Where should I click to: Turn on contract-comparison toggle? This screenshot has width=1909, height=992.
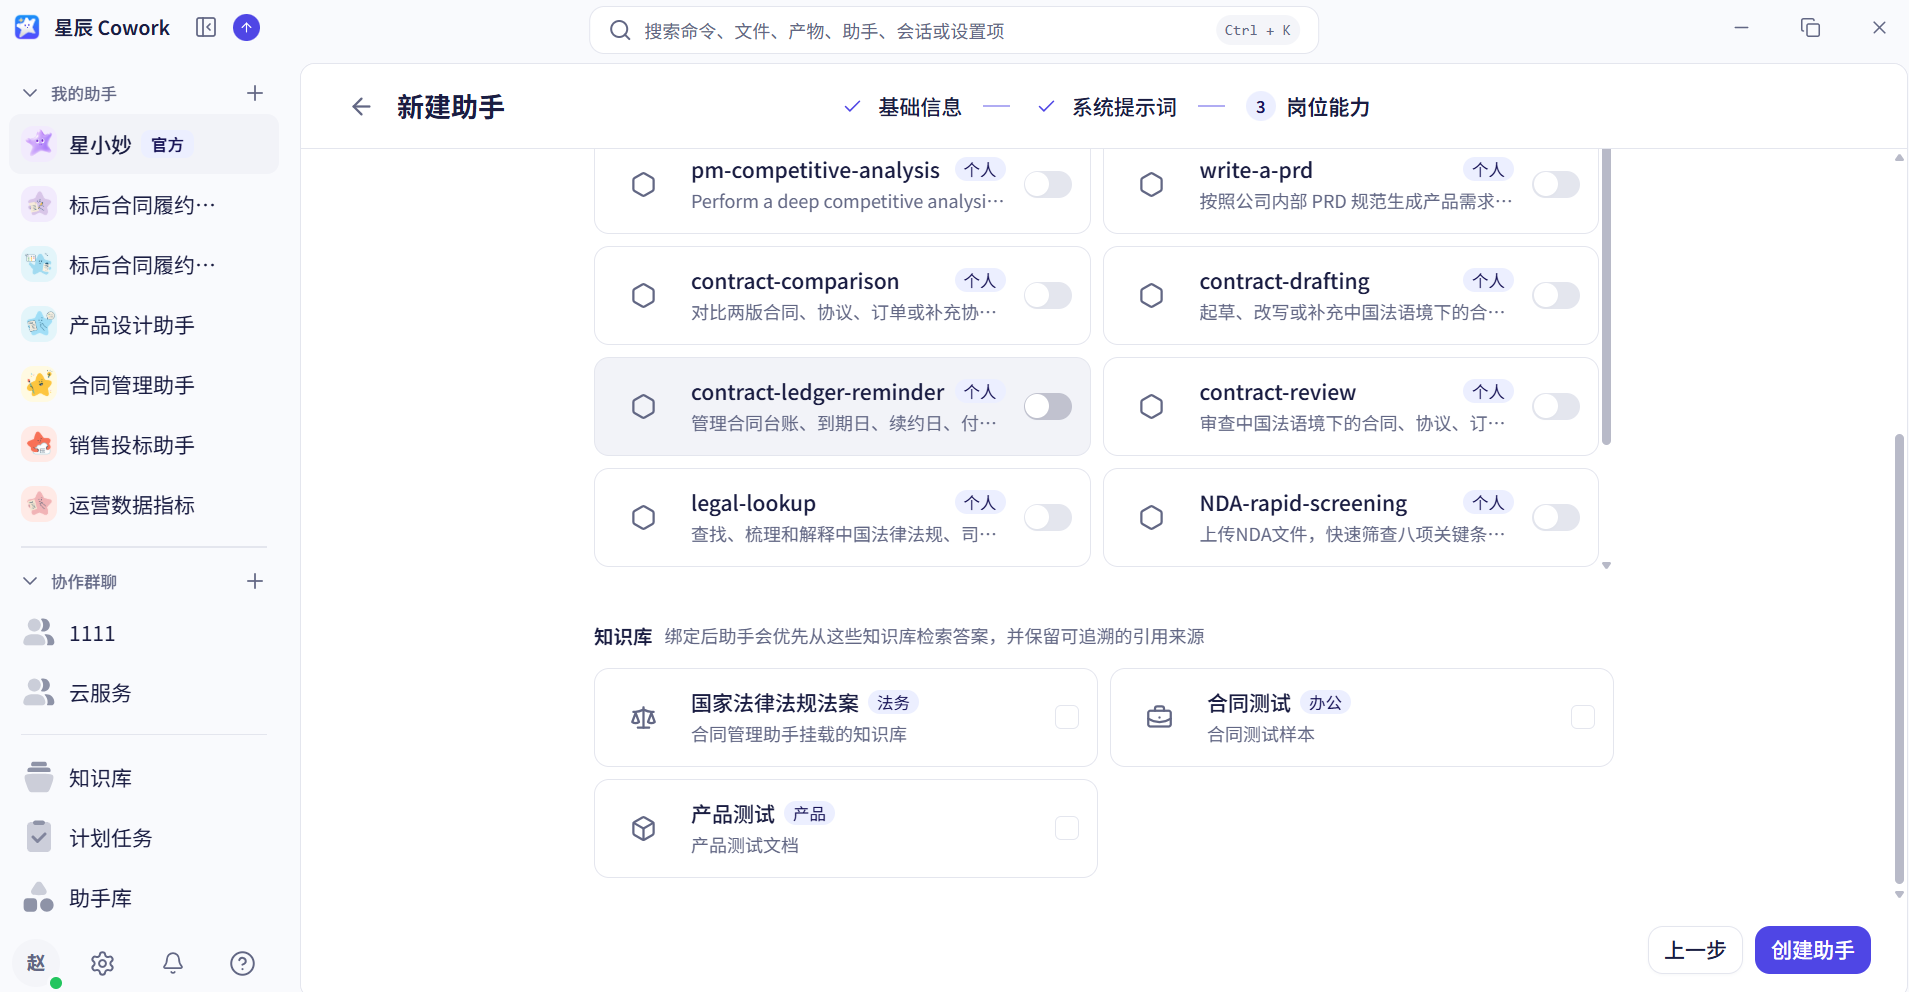click(x=1048, y=295)
